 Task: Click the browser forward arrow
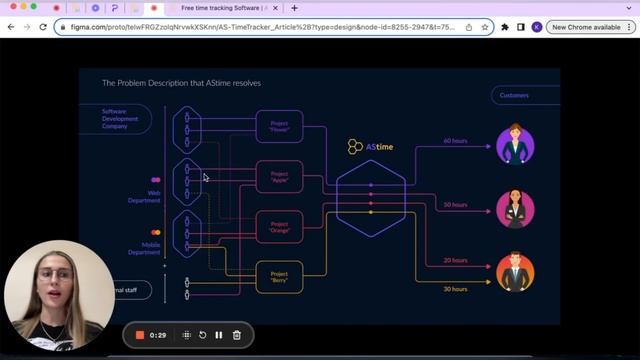(x=27, y=27)
